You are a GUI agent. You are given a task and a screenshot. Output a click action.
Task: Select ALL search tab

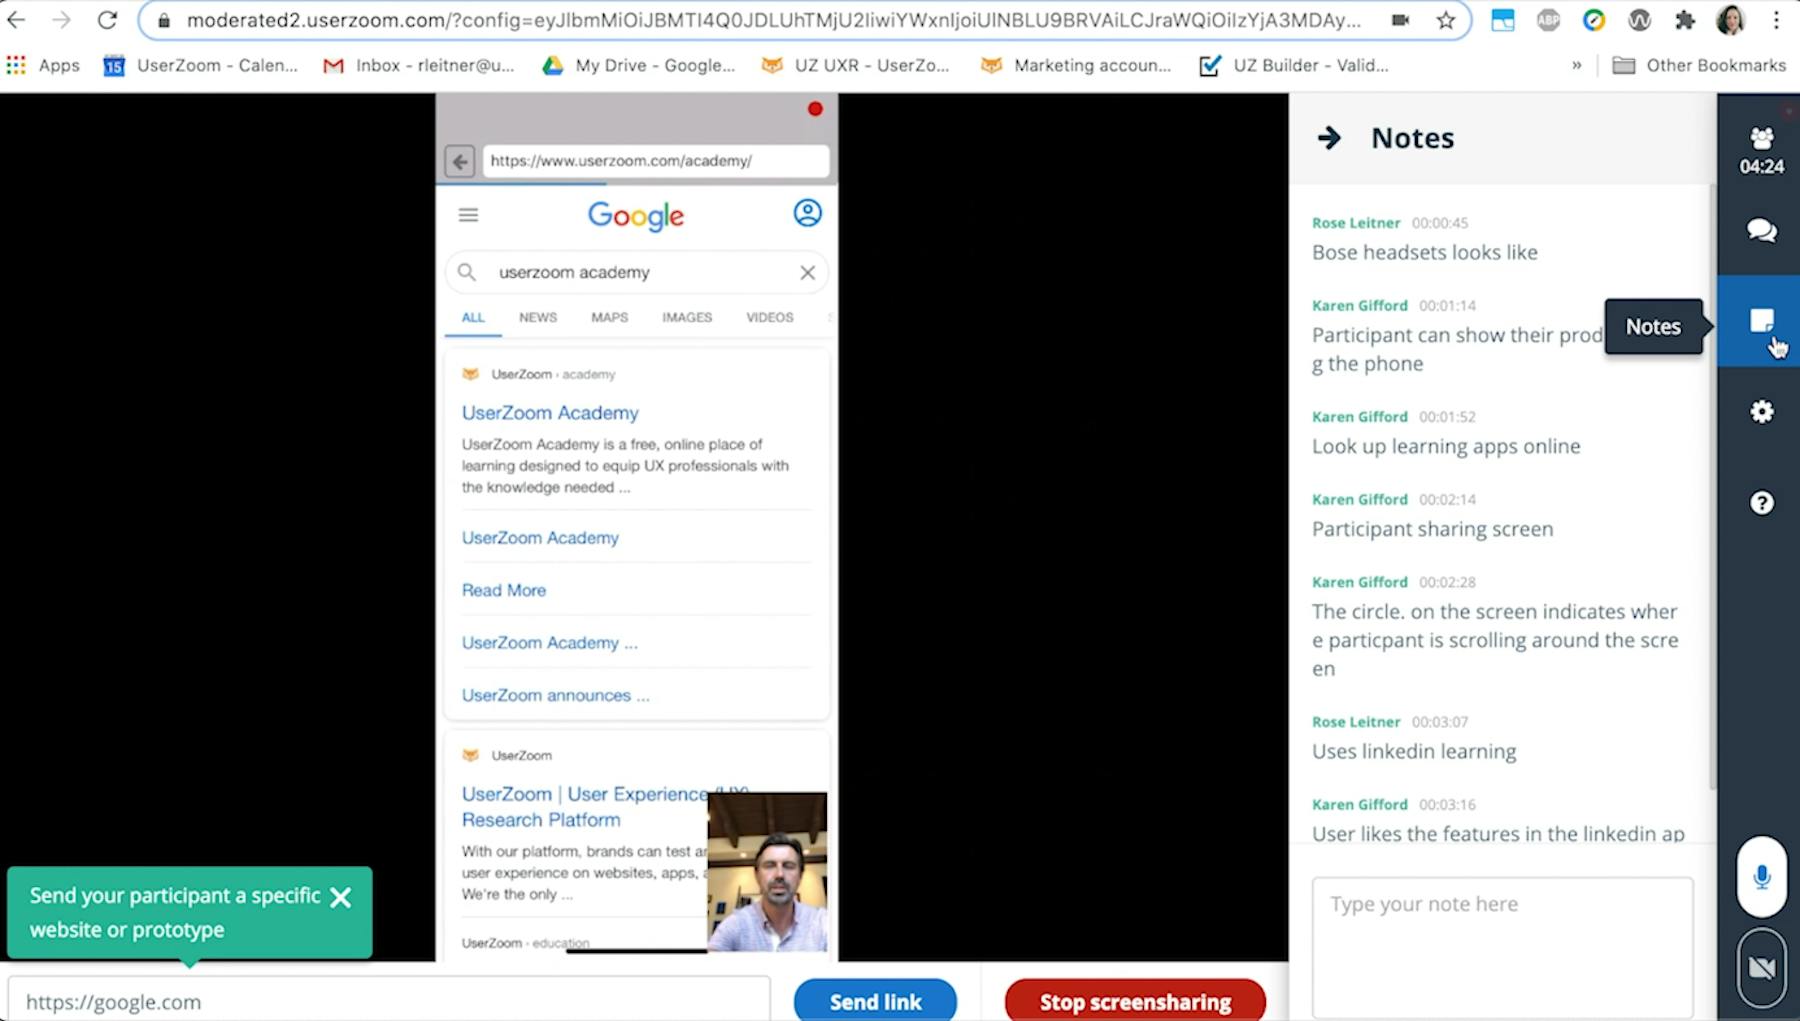point(473,317)
